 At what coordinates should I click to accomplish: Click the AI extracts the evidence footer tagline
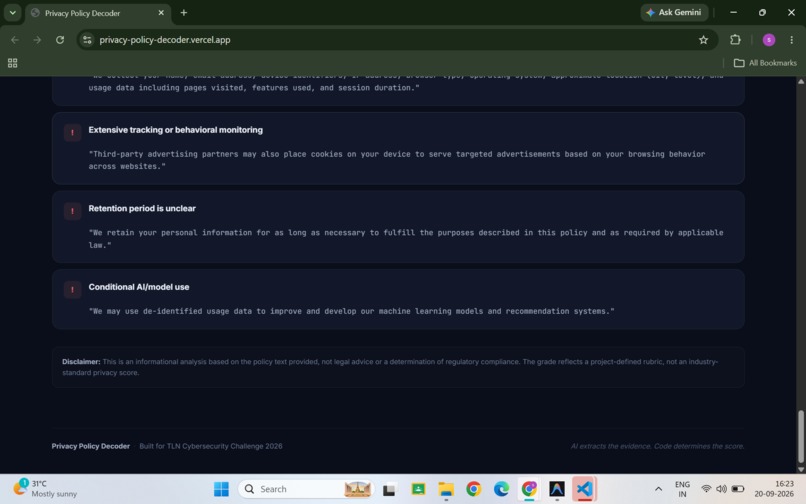(657, 446)
